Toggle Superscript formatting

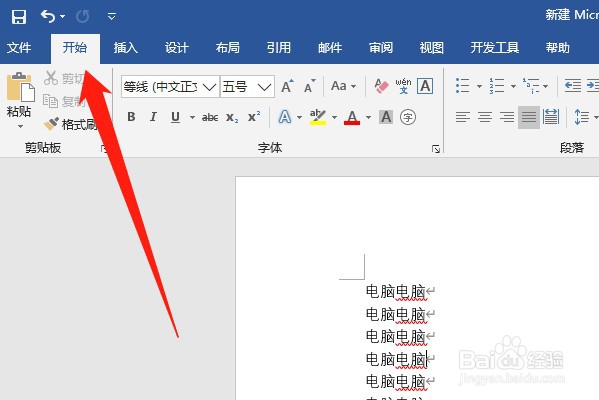pyautogui.click(x=254, y=117)
